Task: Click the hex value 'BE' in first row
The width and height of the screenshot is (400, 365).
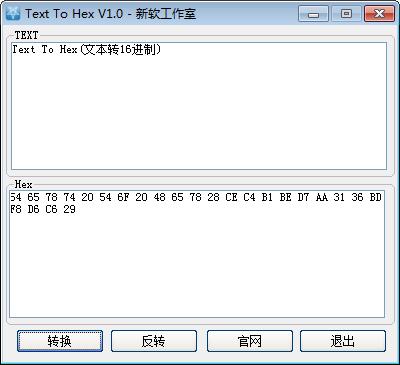Action: [285, 197]
